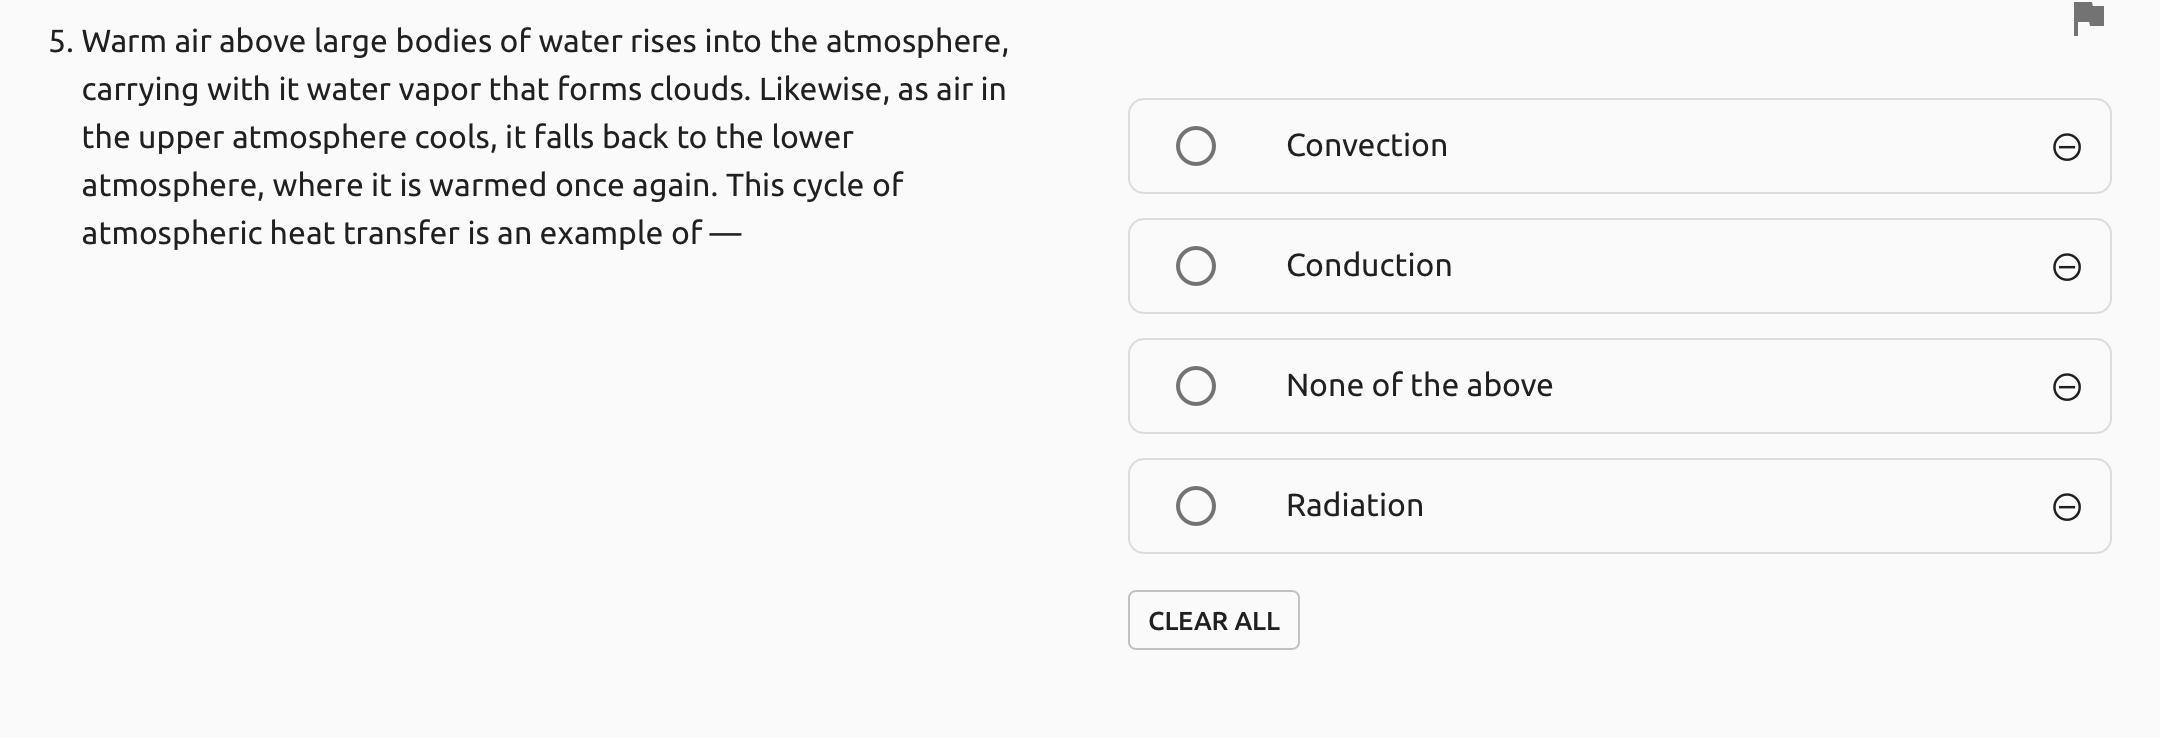The image size is (2160, 738).
Task: Click the question number 5
Action: pos(60,42)
